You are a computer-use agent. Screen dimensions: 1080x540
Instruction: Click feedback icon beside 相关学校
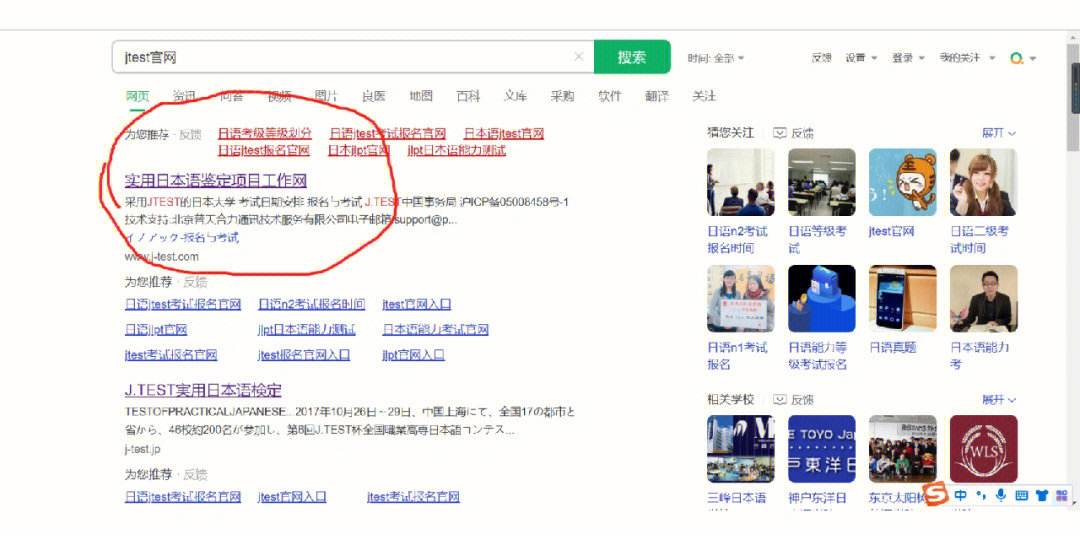coord(780,399)
